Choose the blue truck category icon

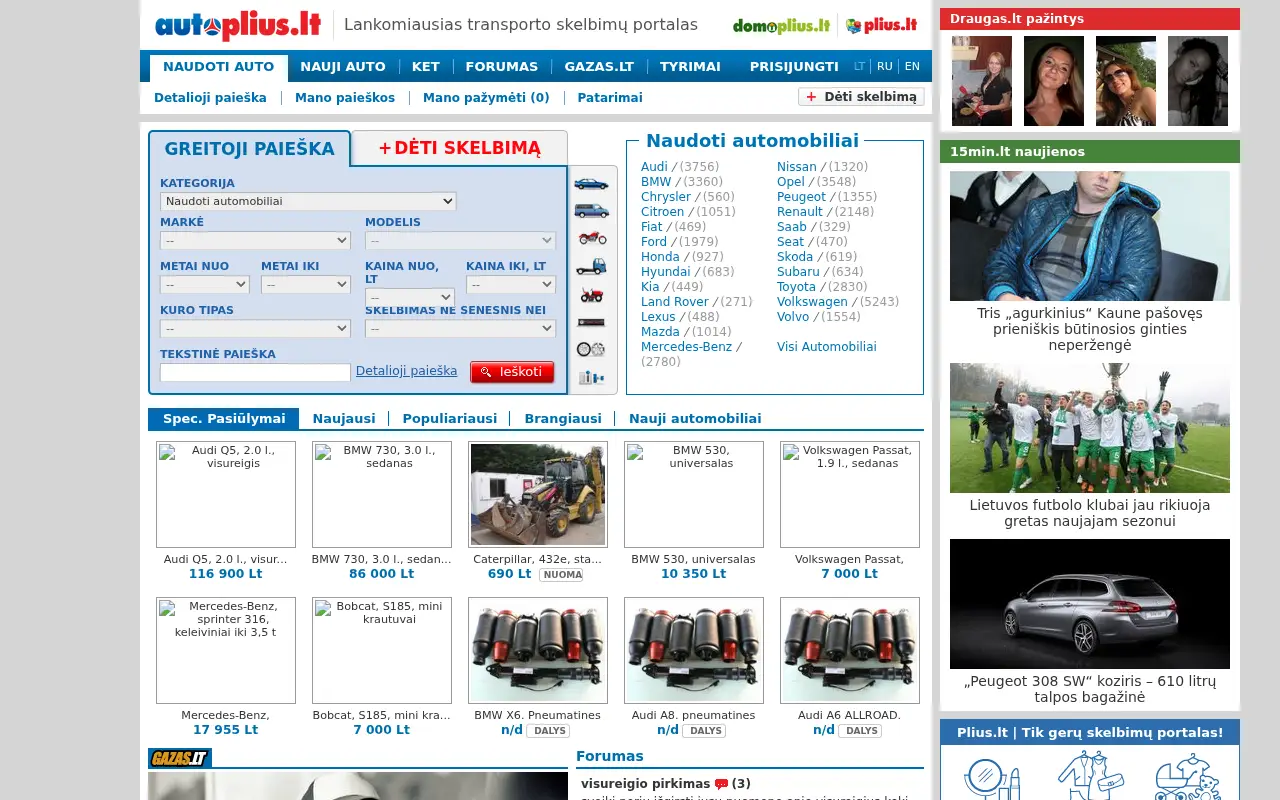pyautogui.click(x=591, y=266)
